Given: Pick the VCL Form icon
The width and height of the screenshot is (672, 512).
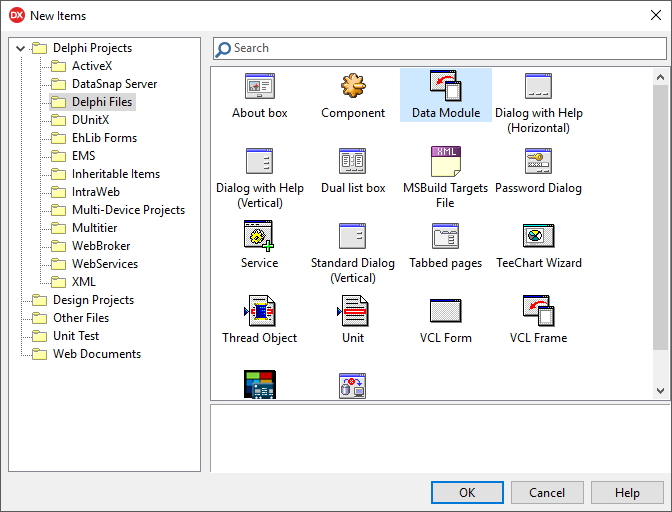Looking at the screenshot, I should 445,311.
